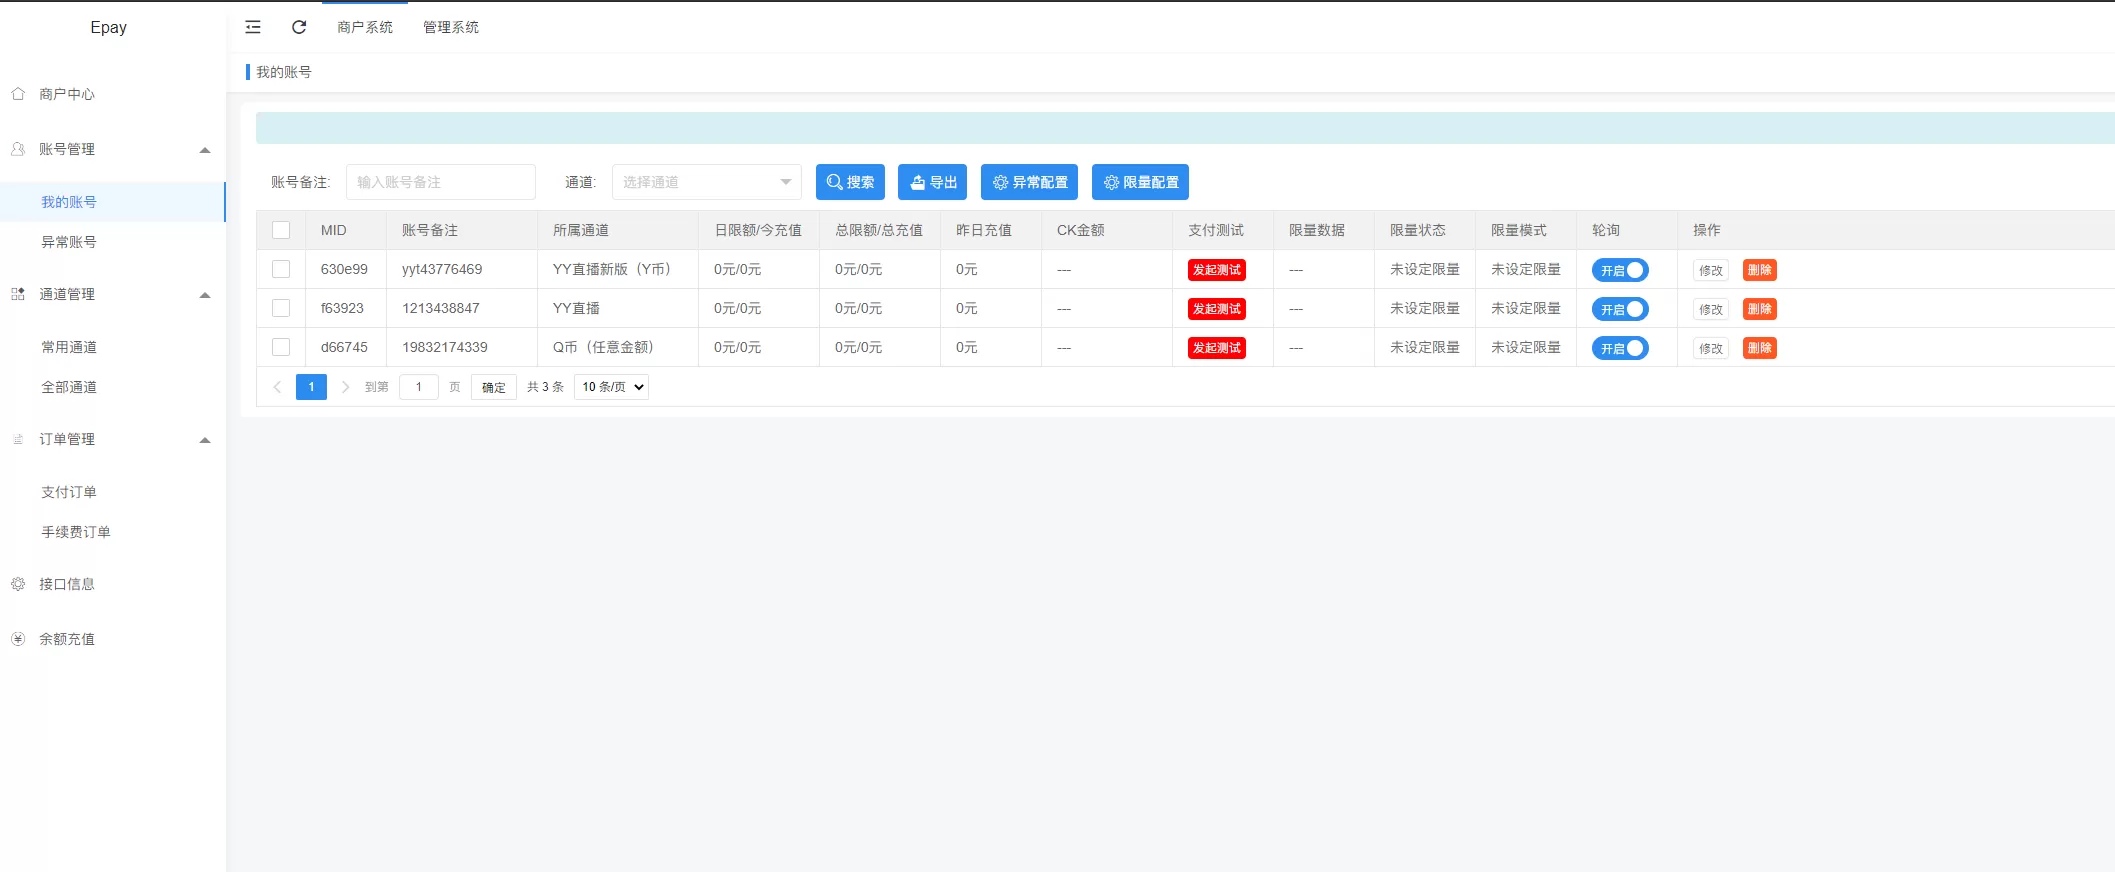Select the checkbox for row 630e99
This screenshot has height=872, width=2115.
[x=281, y=269]
